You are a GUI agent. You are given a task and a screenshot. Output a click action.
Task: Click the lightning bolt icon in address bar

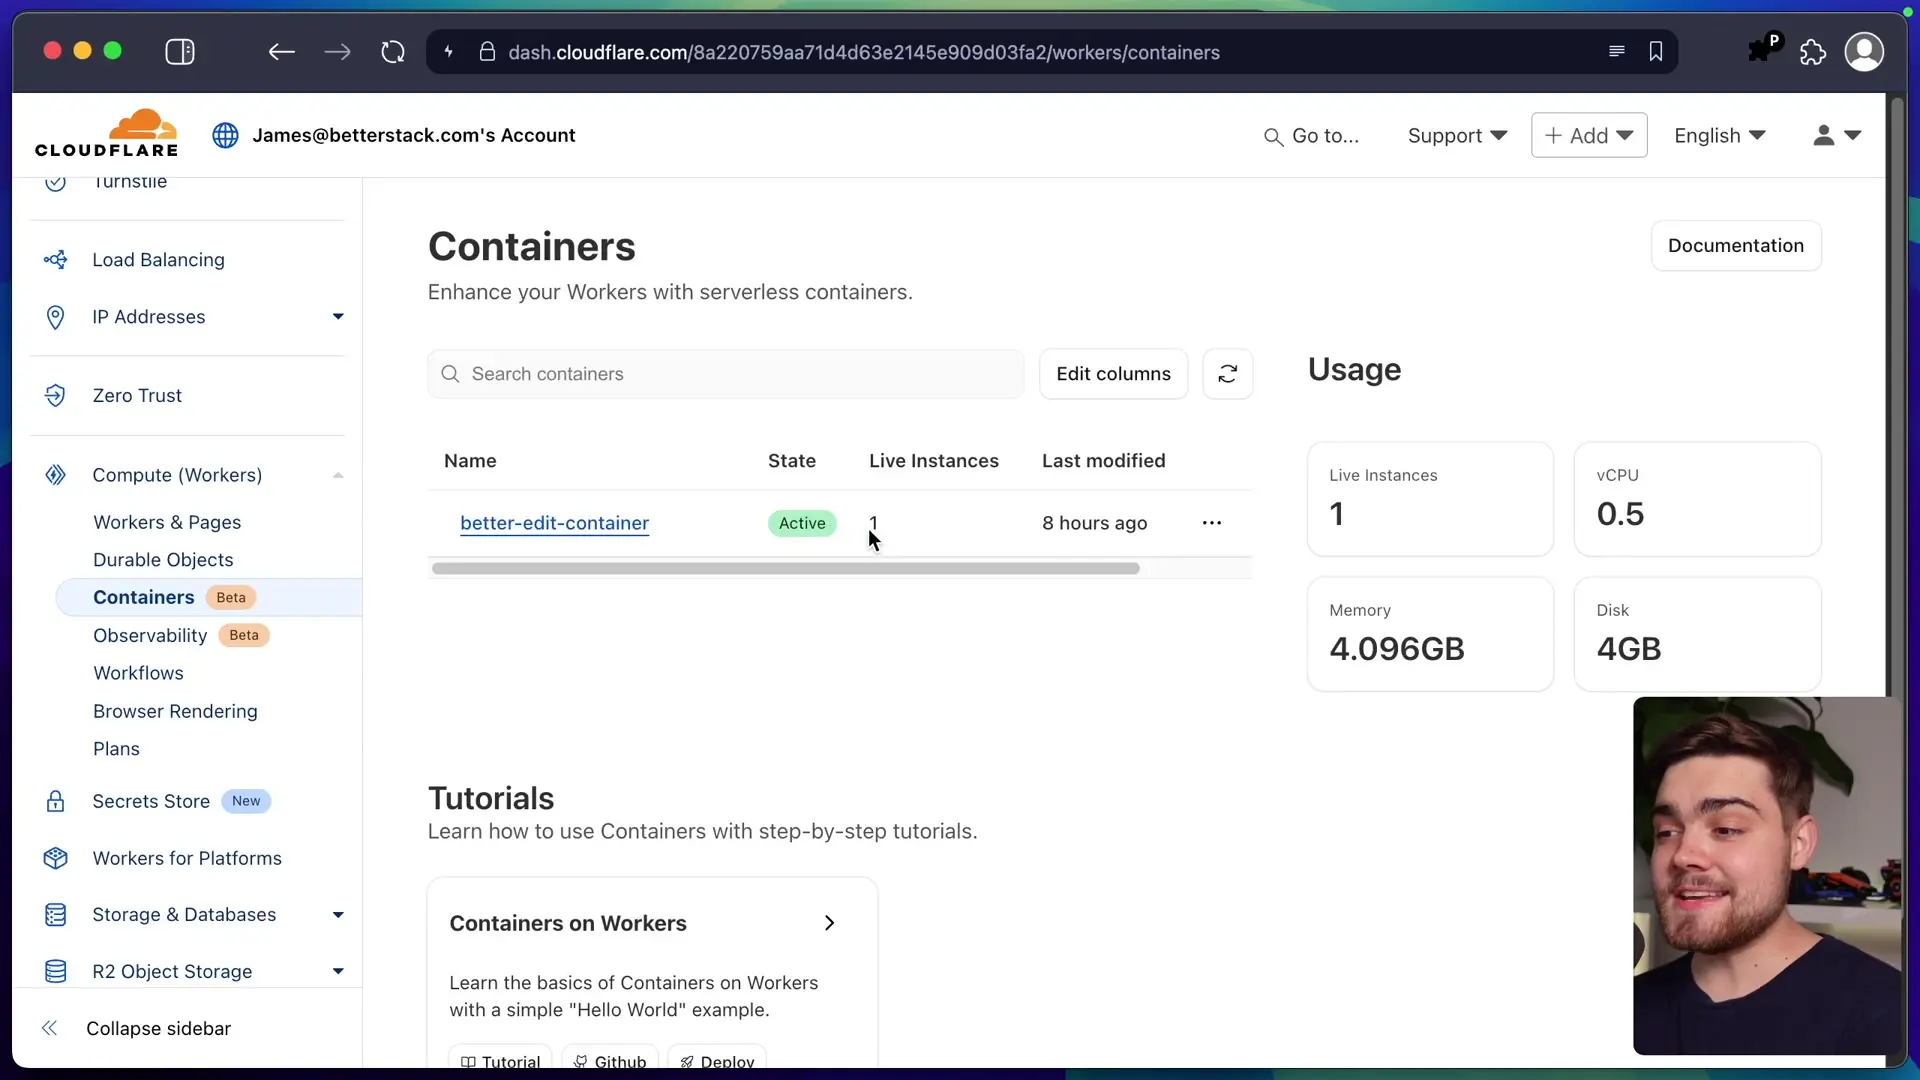coord(449,52)
